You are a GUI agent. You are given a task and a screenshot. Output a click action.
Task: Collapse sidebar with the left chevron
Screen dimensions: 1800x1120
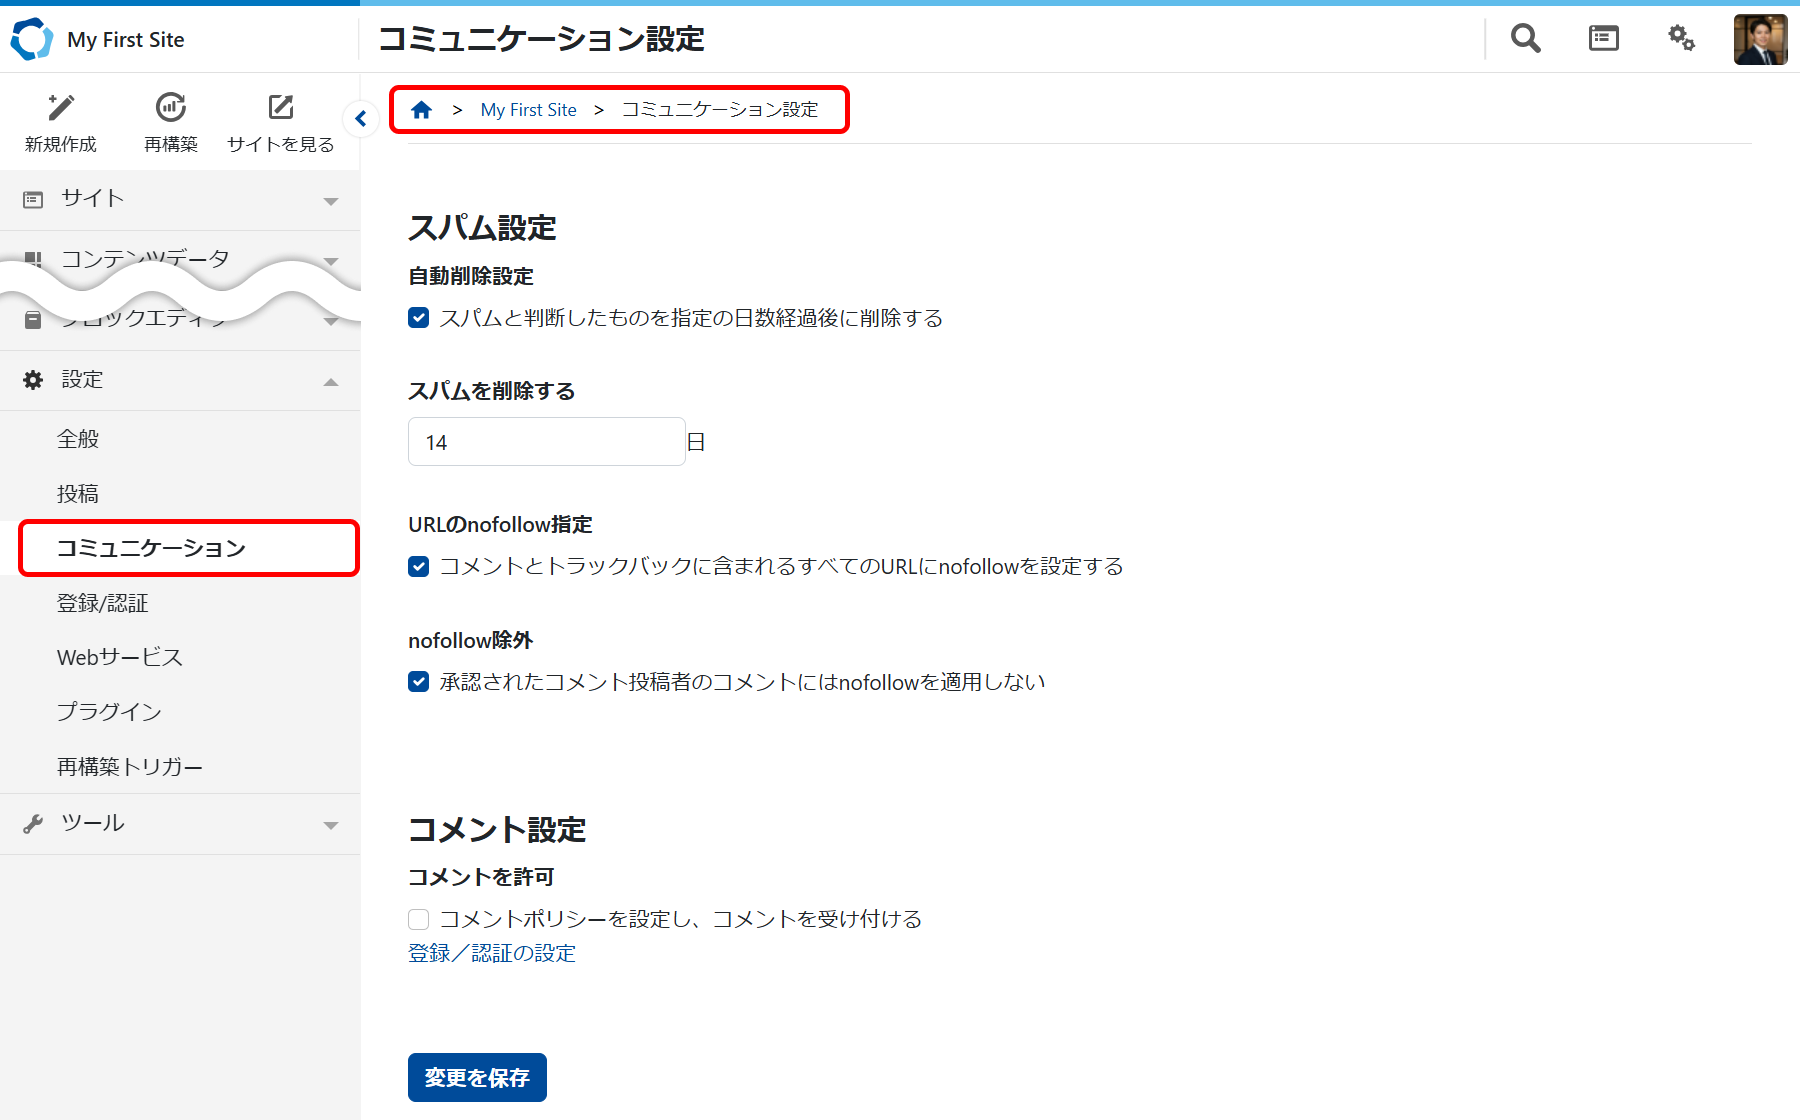click(x=361, y=119)
